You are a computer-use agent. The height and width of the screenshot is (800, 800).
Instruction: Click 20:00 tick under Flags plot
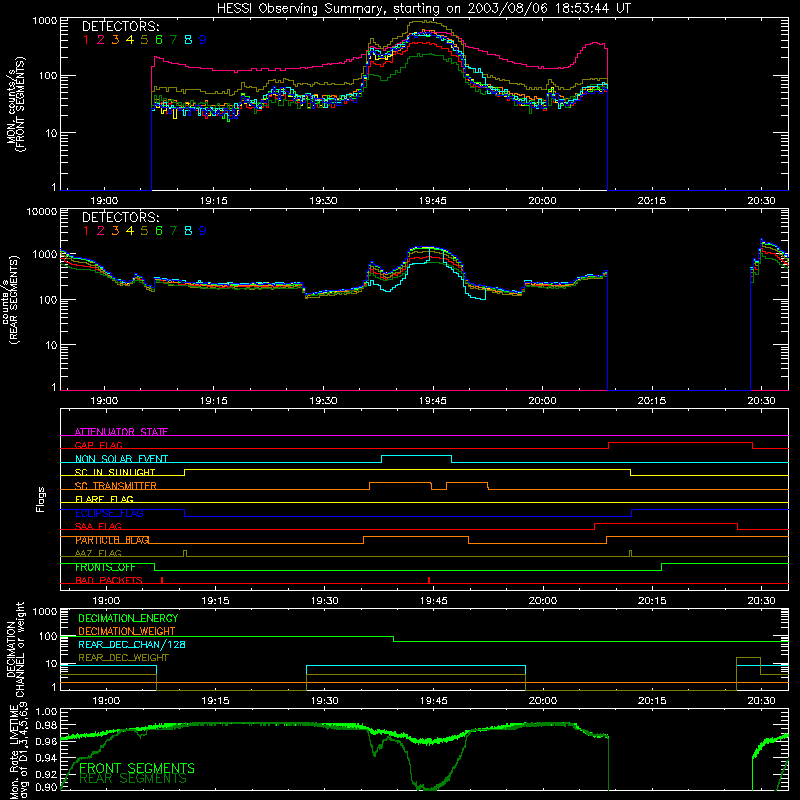point(543,601)
